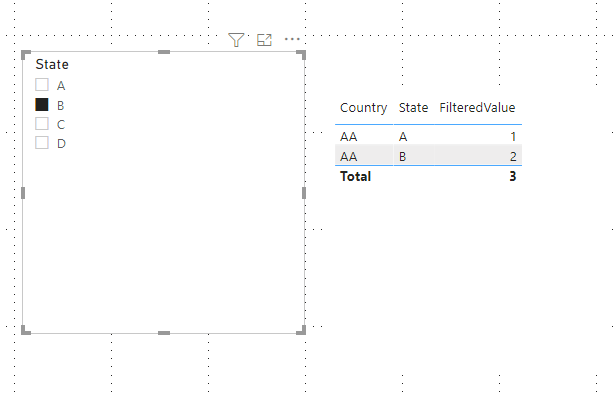This screenshot has height=397, width=614.
Task: Select FilteredValue cell showing 1
Action: pyautogui.click(x=513, y=137)
